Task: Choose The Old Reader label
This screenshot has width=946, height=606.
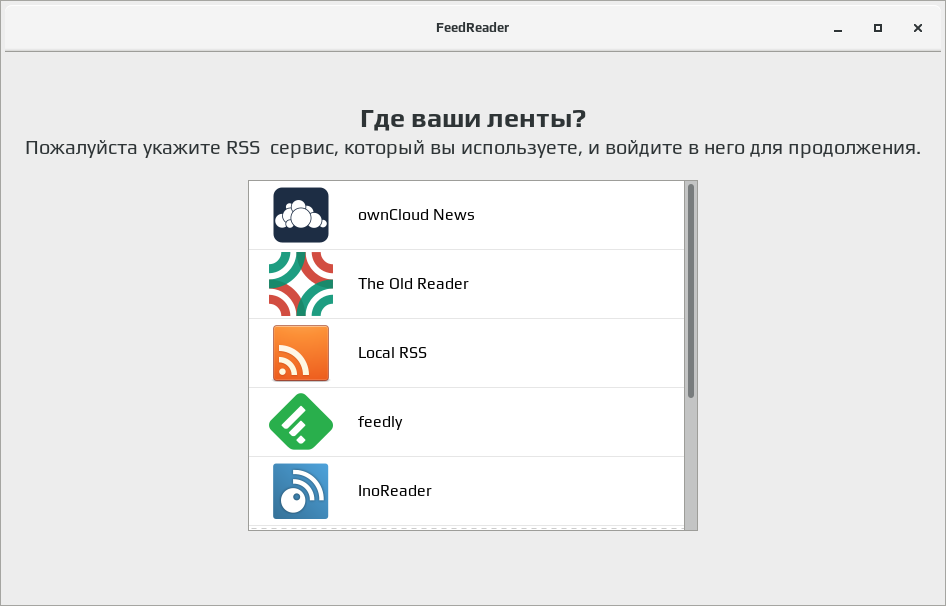Action: pyautogui.click(x=413, y=284)
